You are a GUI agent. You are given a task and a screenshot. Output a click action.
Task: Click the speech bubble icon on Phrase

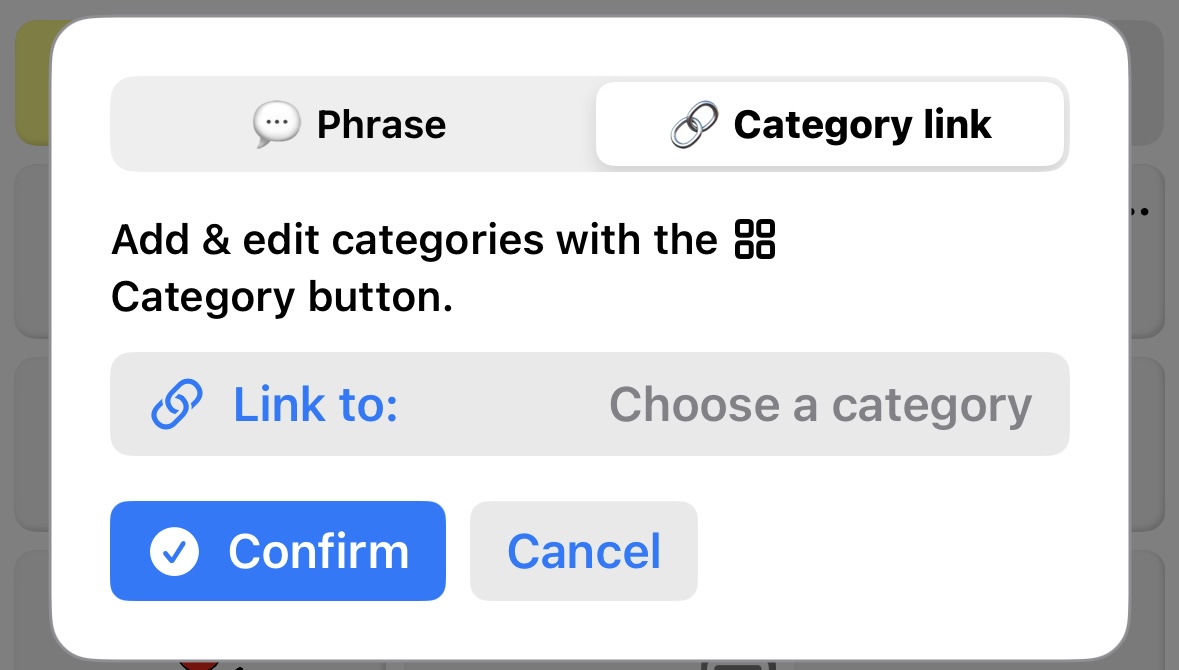coord(276,125)
